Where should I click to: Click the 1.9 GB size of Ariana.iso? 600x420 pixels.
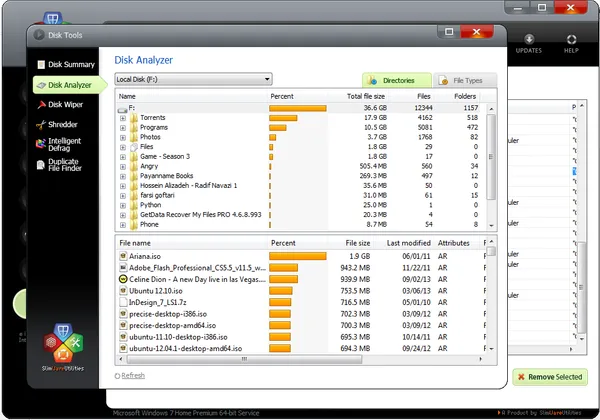[359, 256]
